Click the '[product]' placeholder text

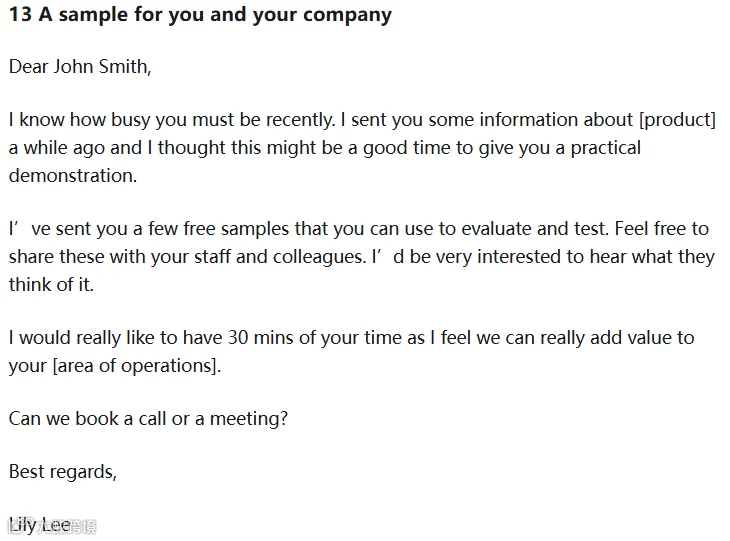(677, 120)
